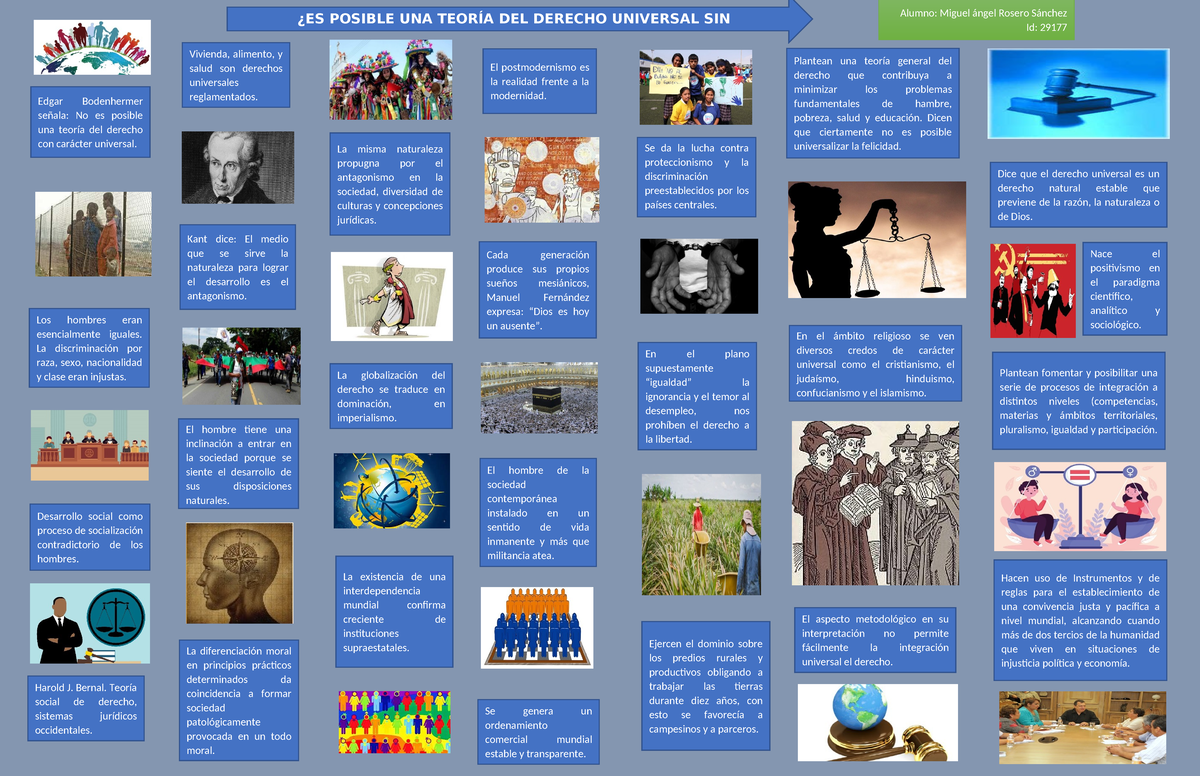The height and width of the screenshot is (776, 1200).
Task: Select the head with compass brain image
Action: [239, 574]
